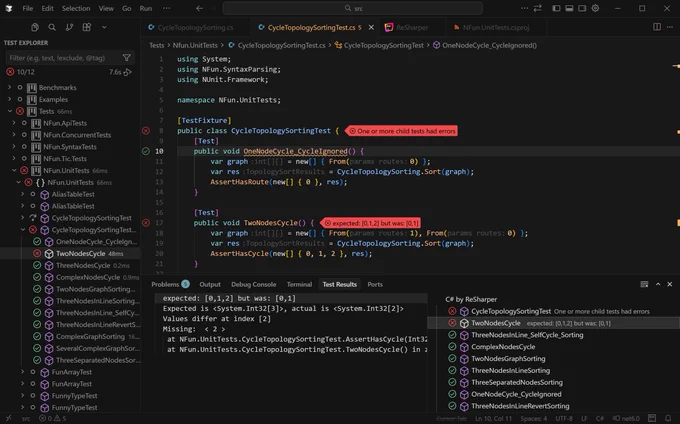The width and height of the screenshot is (680, 424).
Task: Click the app logo in the menu bar
Action: pos(9,8)
